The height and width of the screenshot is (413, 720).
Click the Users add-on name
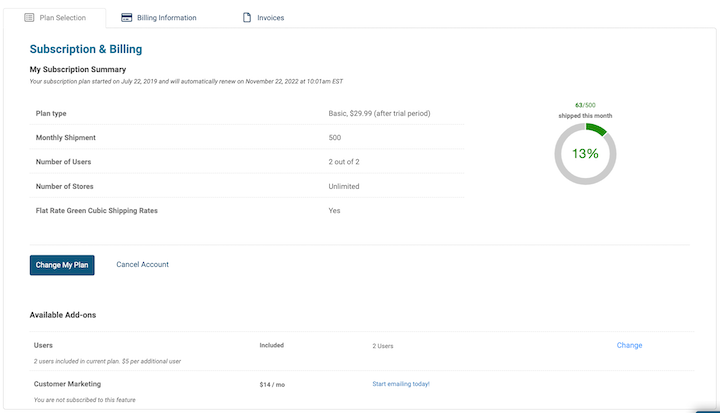43,345
